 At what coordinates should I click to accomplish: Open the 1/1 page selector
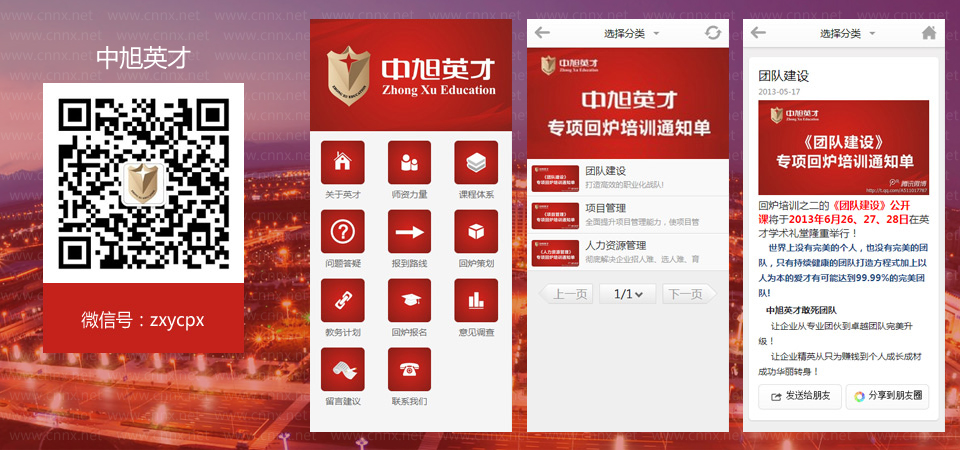tap(628, 294)
